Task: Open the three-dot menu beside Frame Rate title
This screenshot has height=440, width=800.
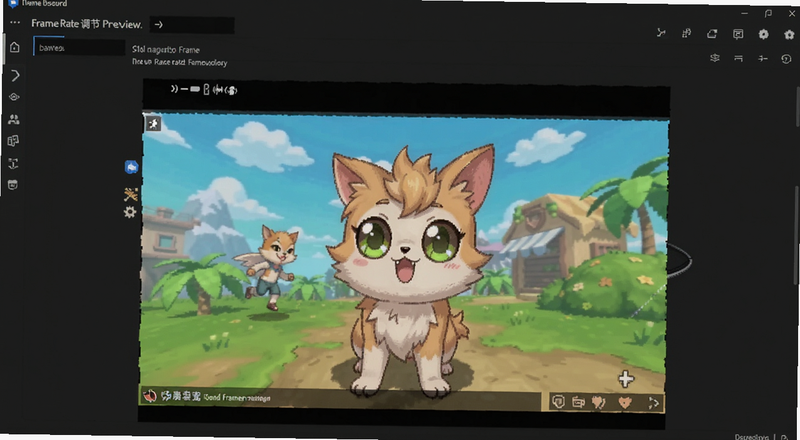Action: click(x=15, y=22)
